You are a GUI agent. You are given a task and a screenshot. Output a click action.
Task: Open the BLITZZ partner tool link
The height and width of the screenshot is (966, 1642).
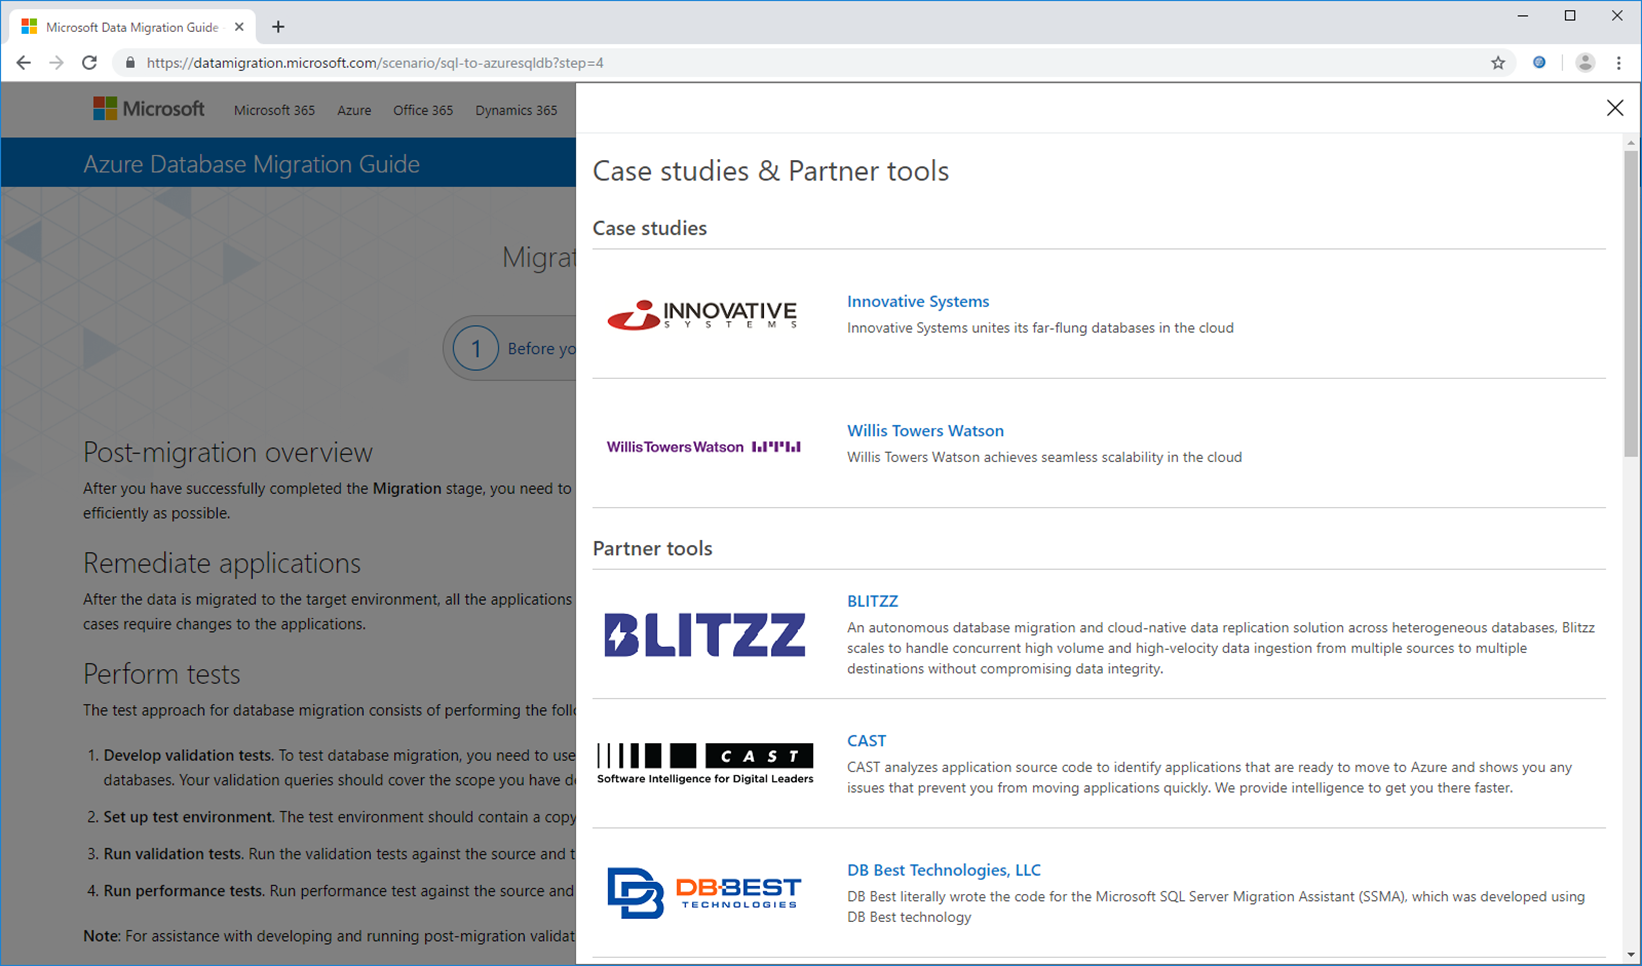point(872,601)
